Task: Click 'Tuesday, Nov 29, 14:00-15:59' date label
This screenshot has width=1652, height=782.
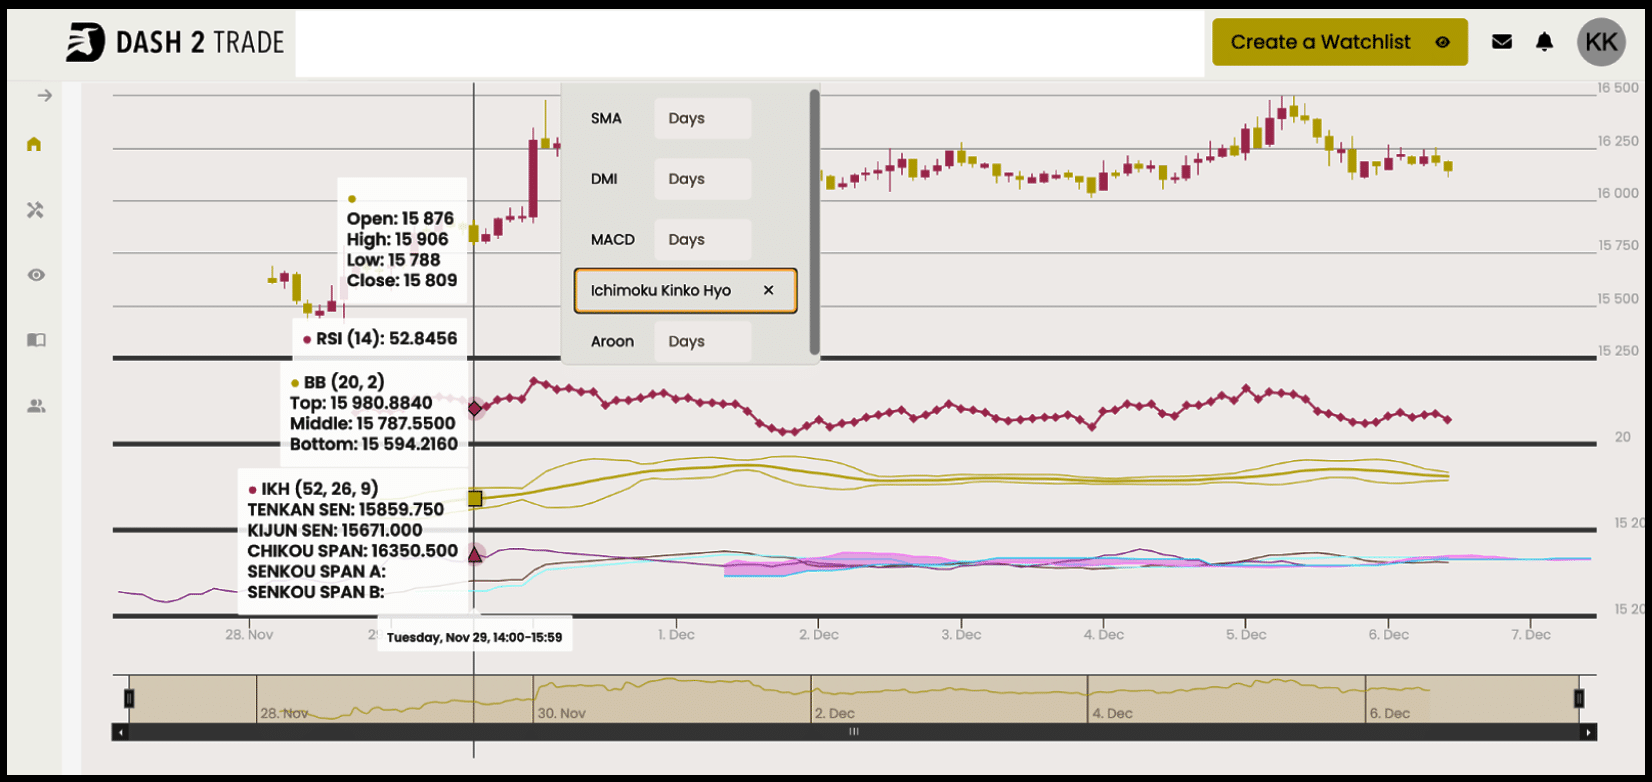Action: (474, 637)
